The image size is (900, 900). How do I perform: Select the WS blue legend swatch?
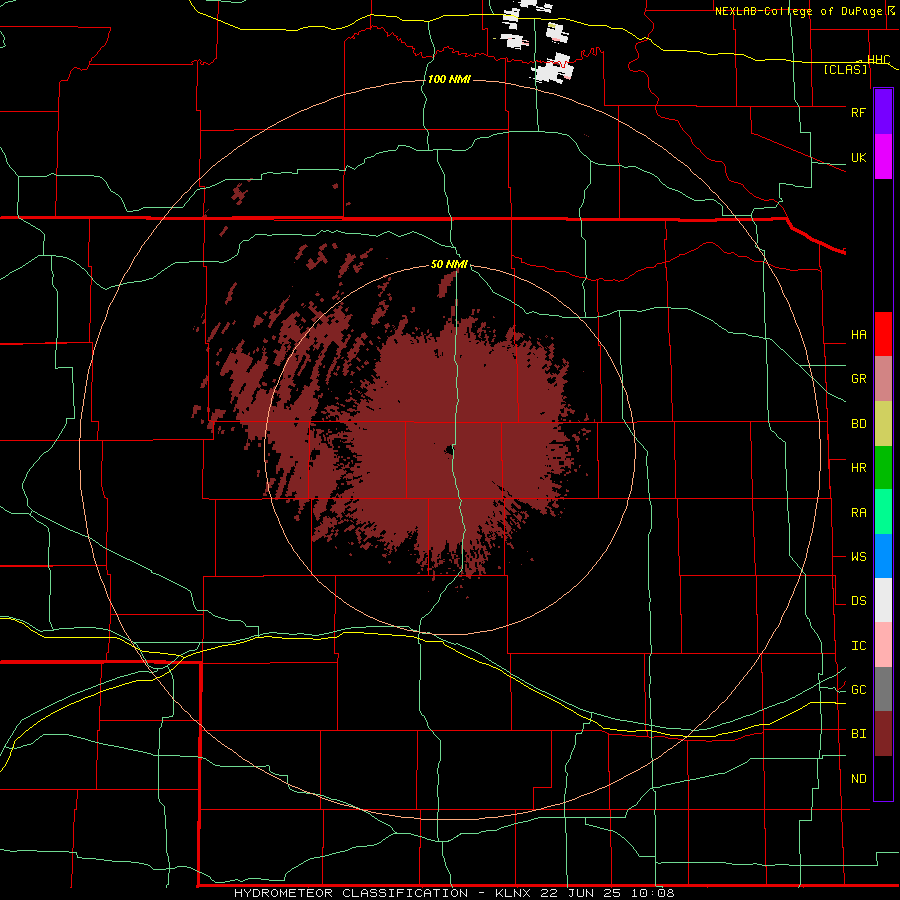(883, 556)
